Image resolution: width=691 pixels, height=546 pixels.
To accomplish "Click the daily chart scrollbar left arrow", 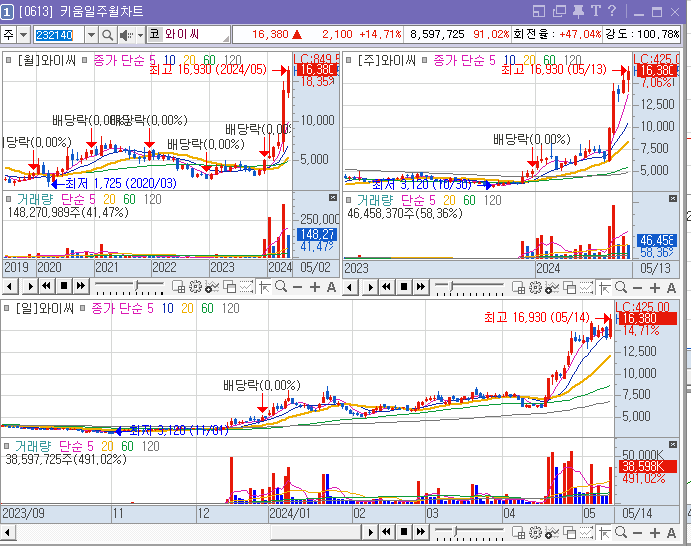I will [8, 532].
